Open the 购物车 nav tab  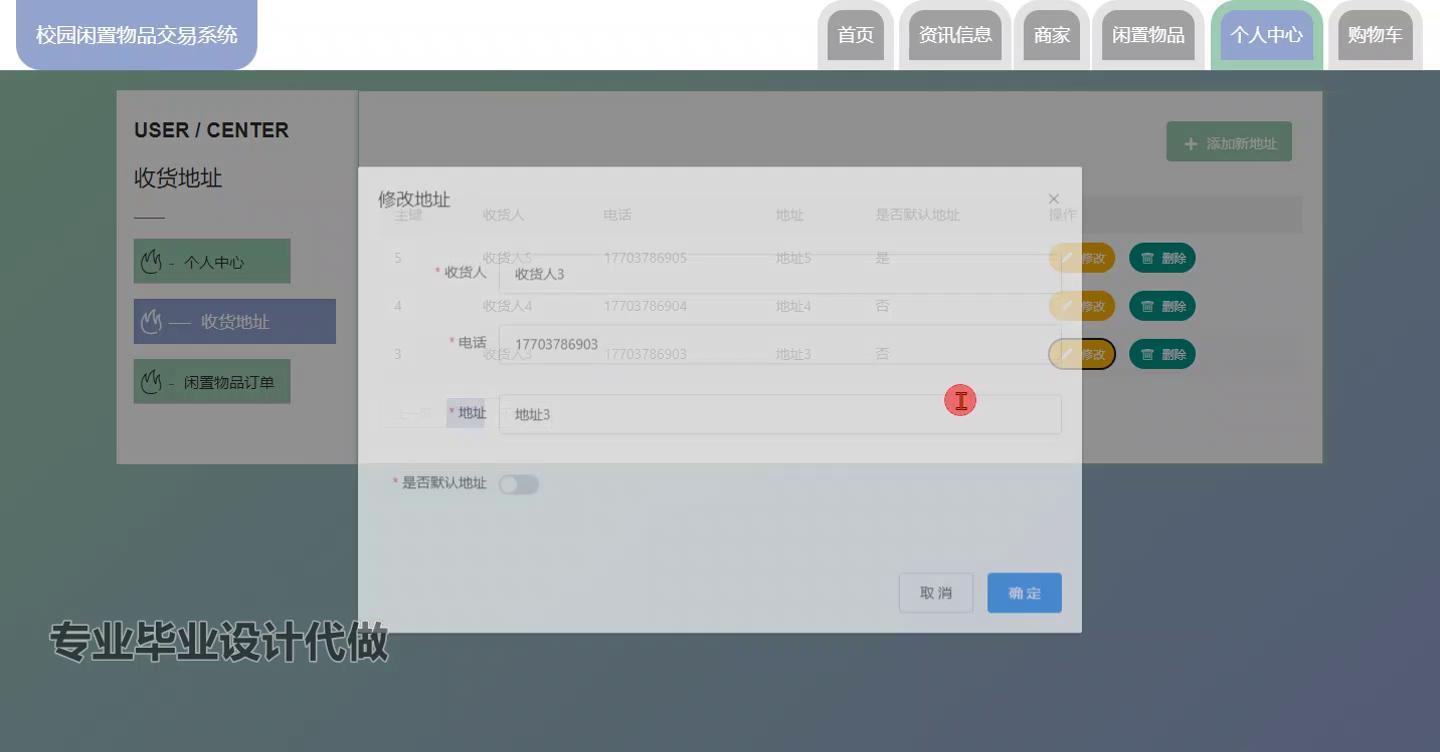(1375, 35)
